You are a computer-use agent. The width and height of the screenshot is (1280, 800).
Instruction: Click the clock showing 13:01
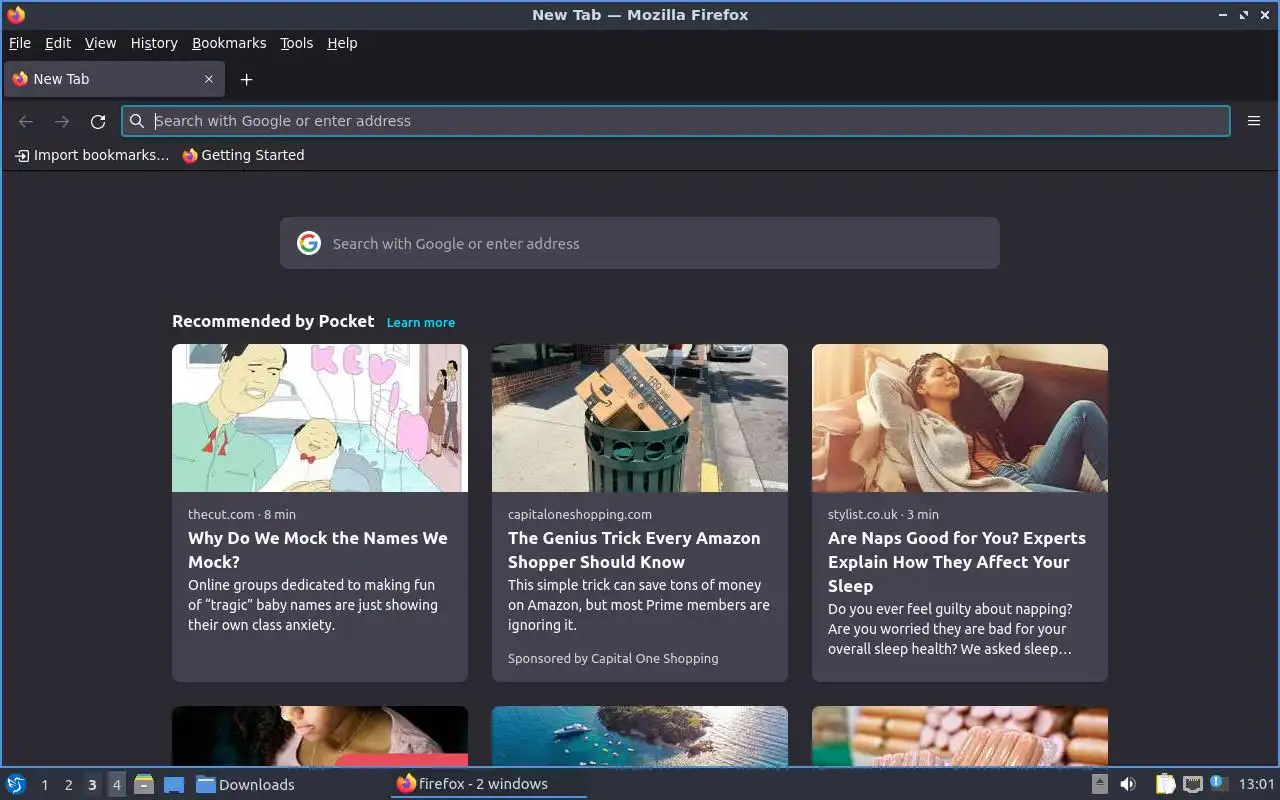1256,784
